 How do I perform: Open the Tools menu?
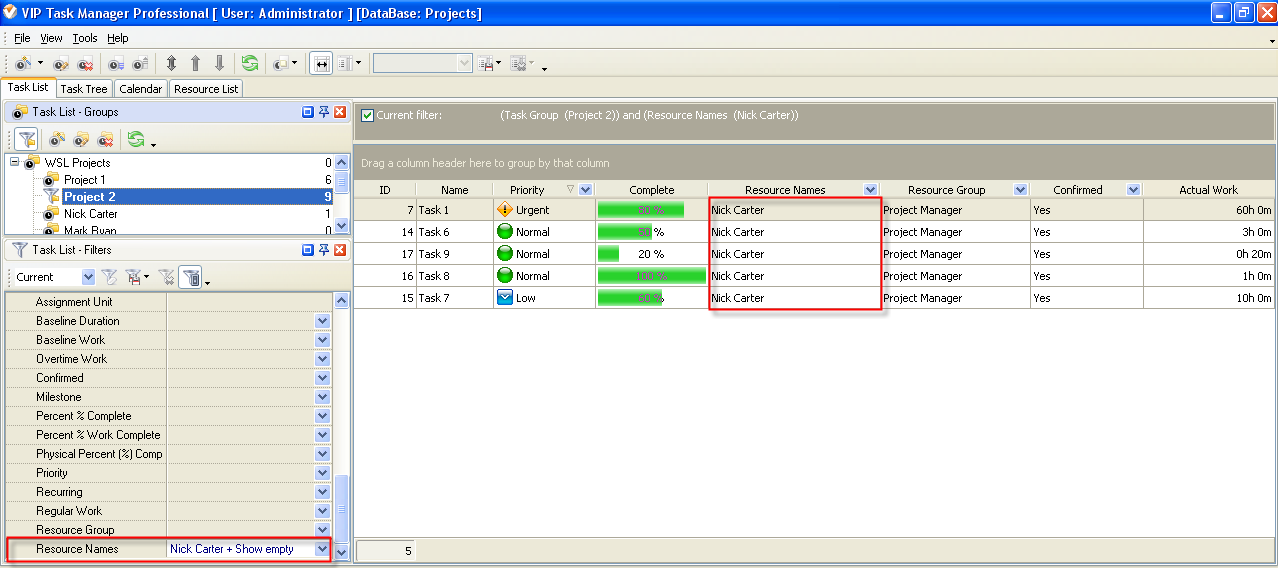point(85,38)
